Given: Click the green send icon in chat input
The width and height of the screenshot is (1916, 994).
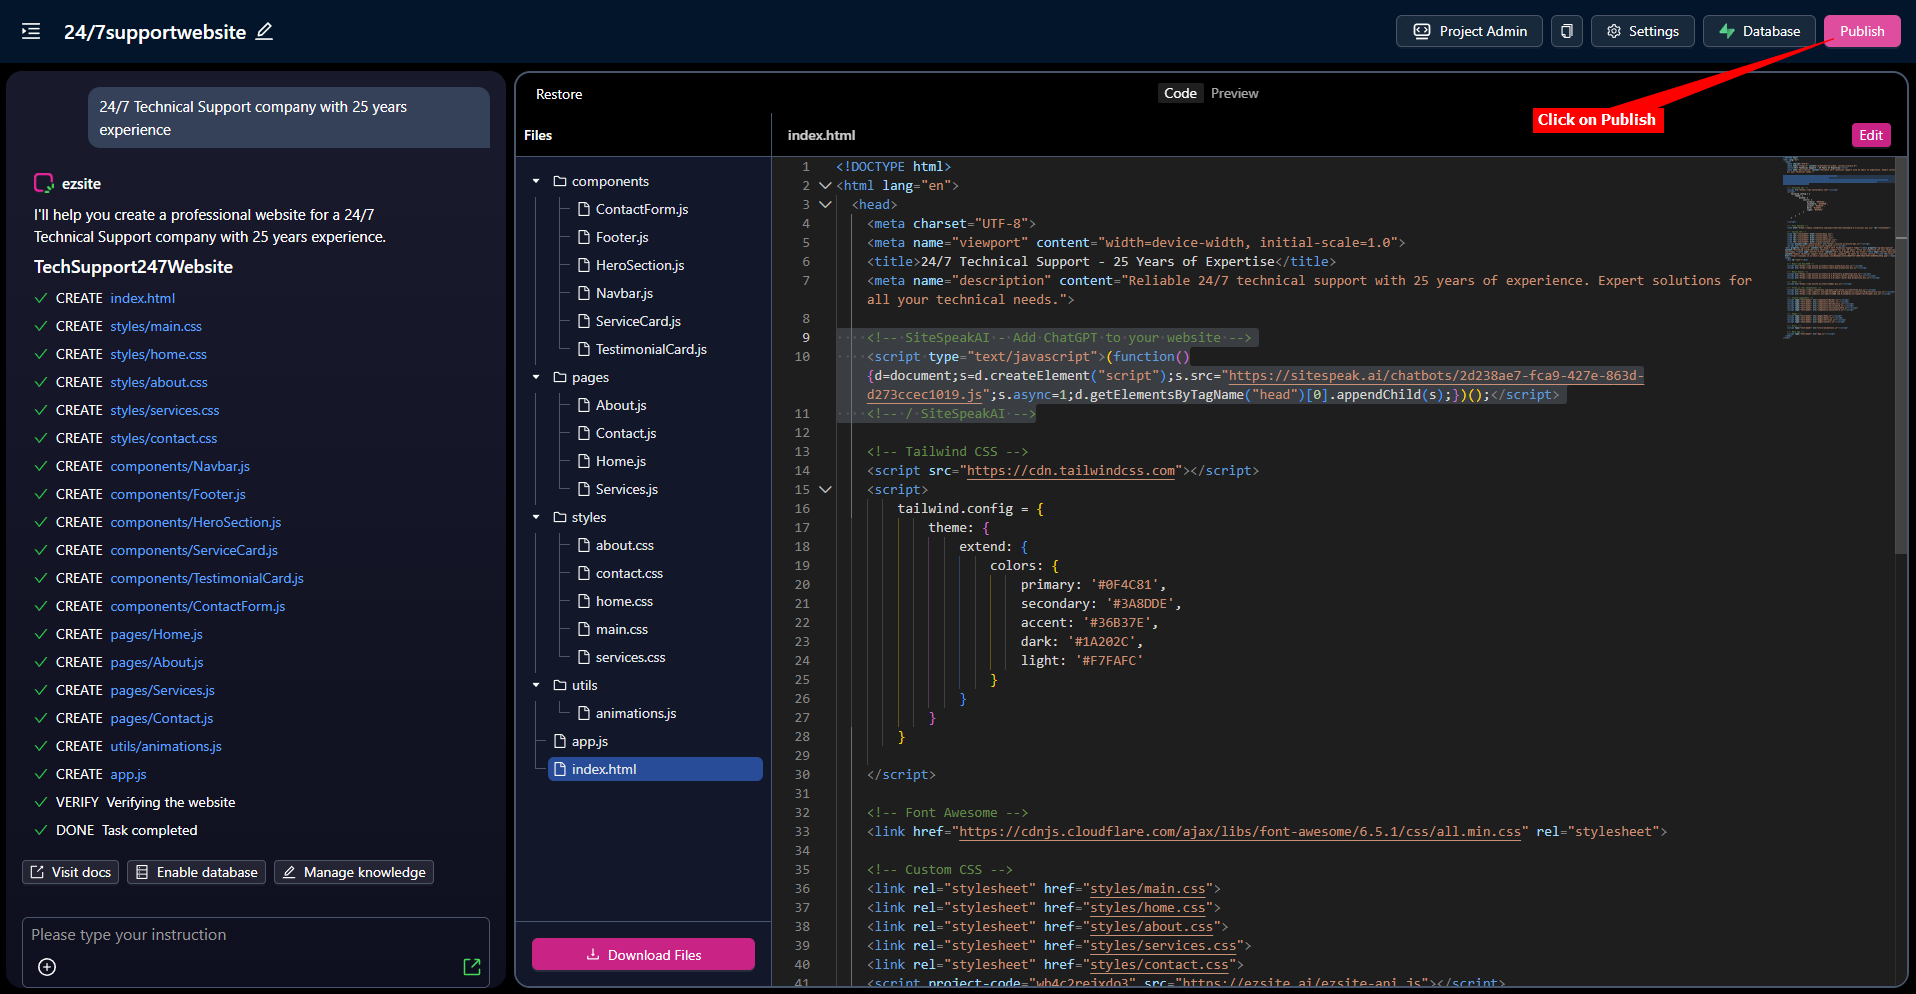Looking at the screenshot, I should 472,967.
